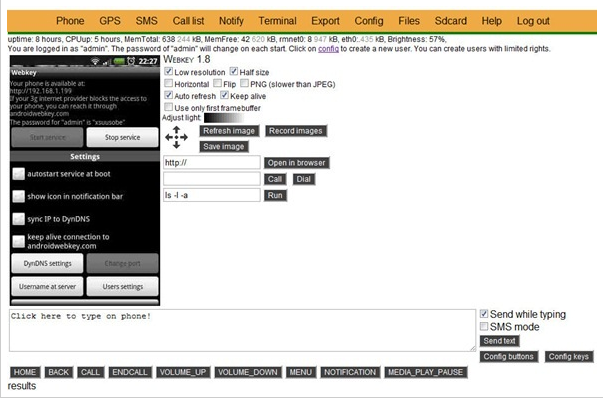Open the SMS menu item
Screen dimensions: 603x399
pyautogui.click(x=146, y=21)
